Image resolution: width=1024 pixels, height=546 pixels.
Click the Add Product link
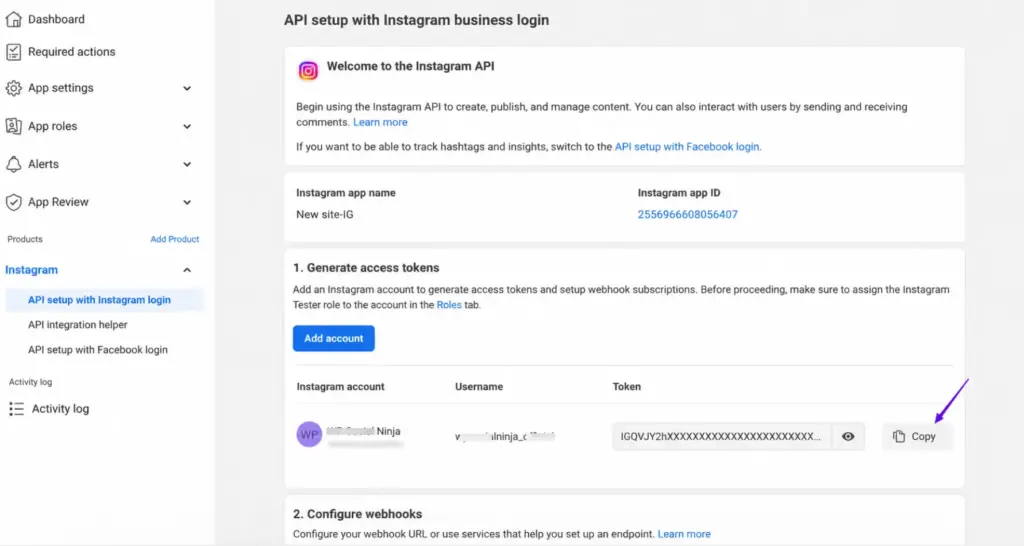174,239
